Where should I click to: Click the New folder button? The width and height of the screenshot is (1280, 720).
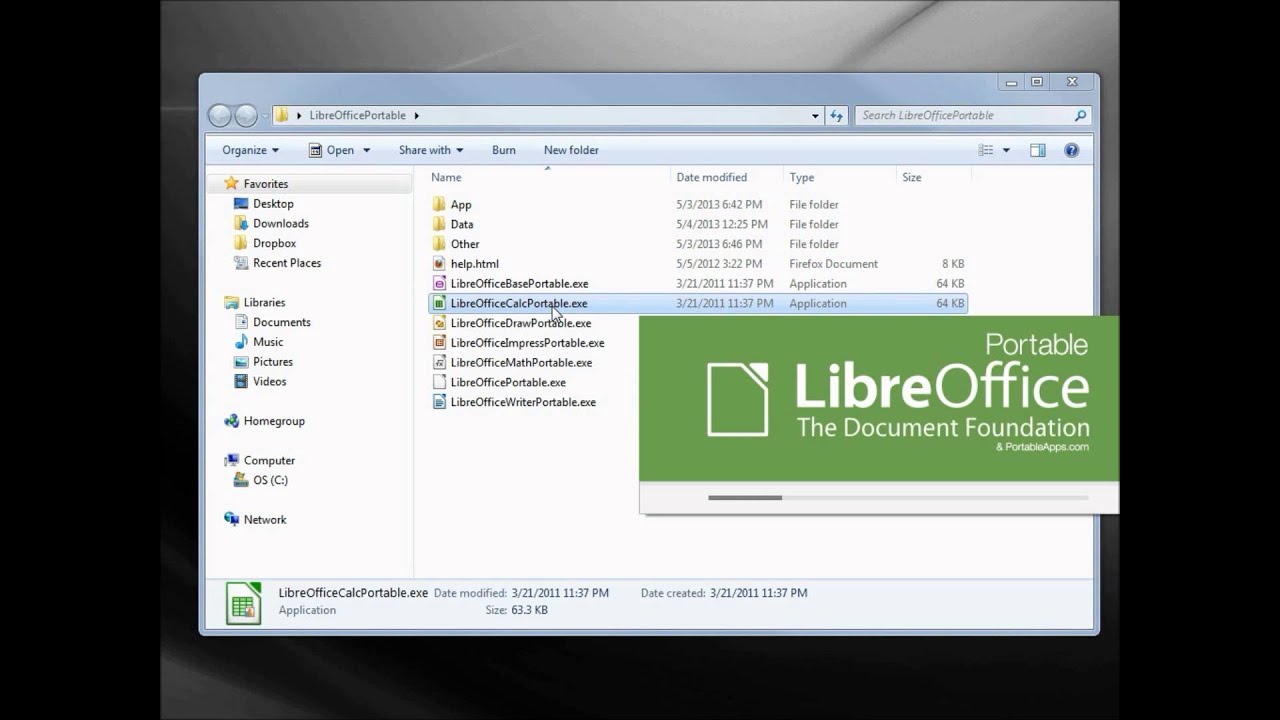tap(571, 150)
